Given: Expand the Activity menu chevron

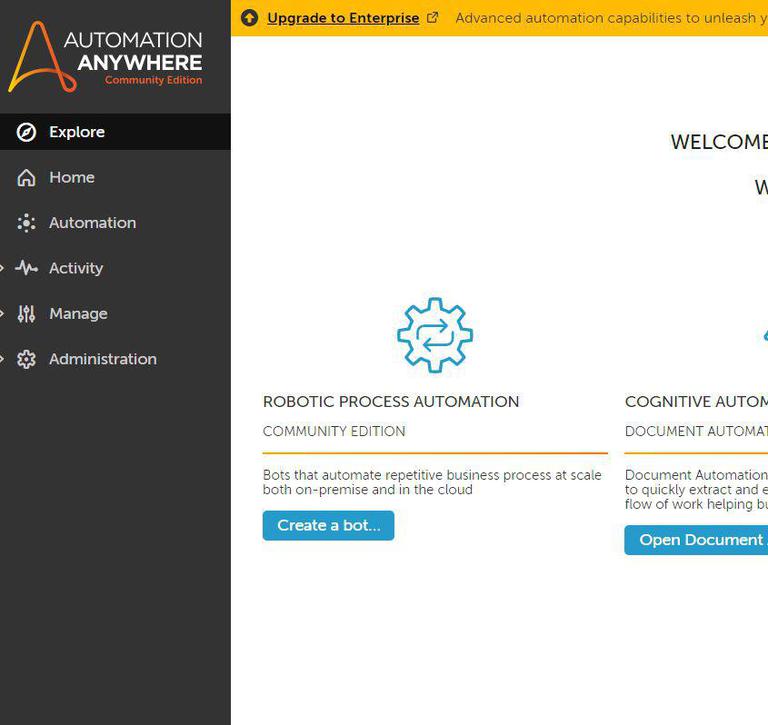Looking at the screenshot, I should click(x=2, y=268).
